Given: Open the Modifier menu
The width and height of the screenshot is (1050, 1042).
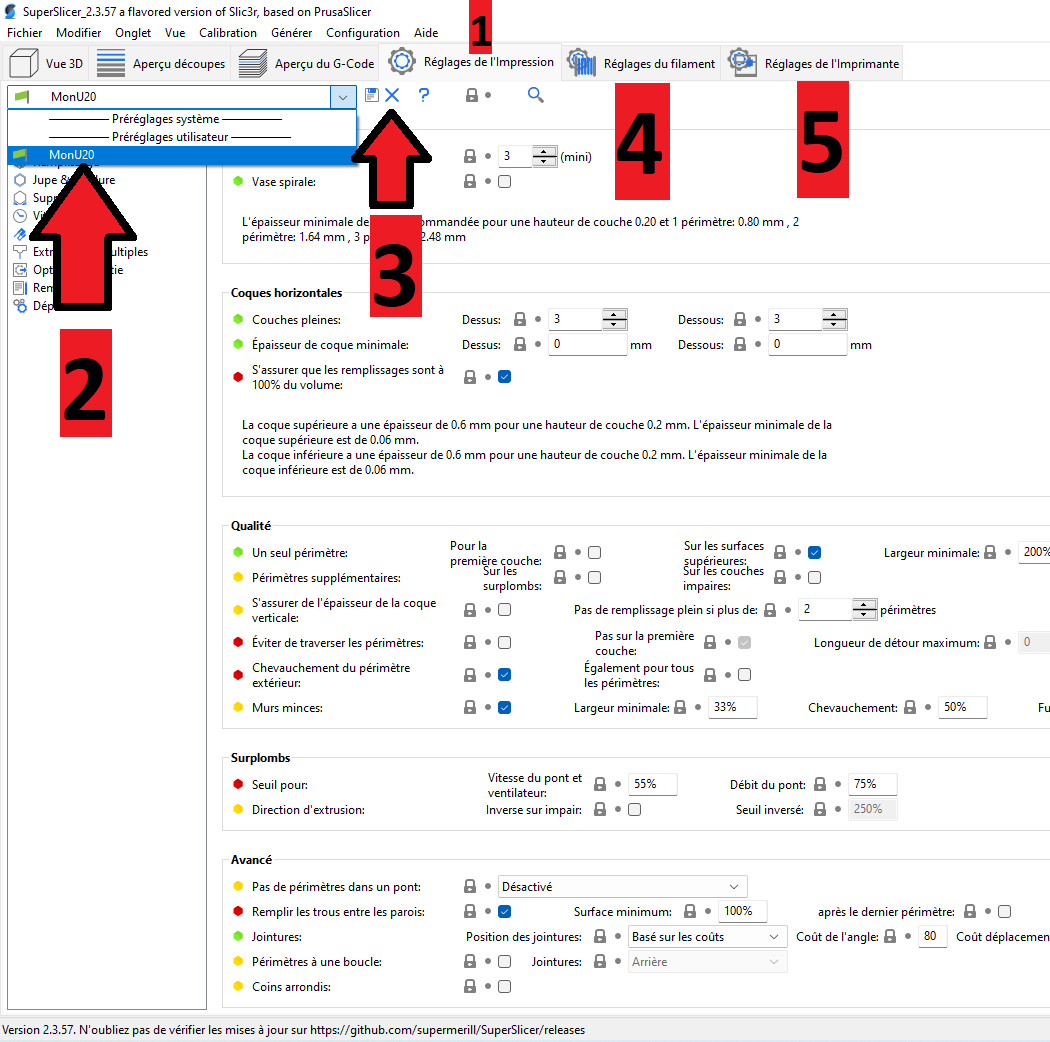Looking at the screenshot, I should point(78,33).
